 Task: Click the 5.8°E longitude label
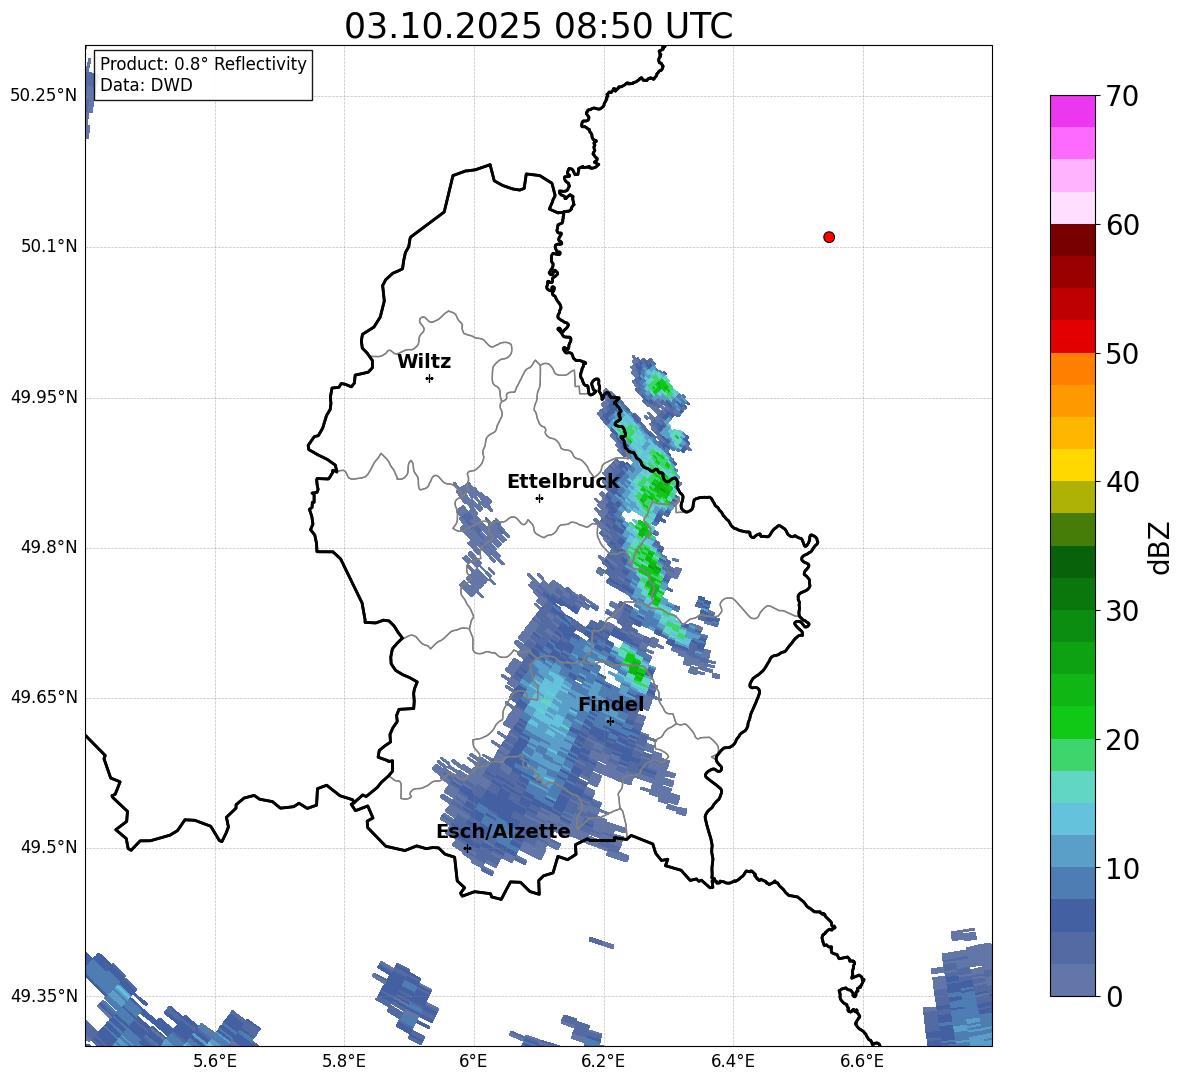[344, 1062]
